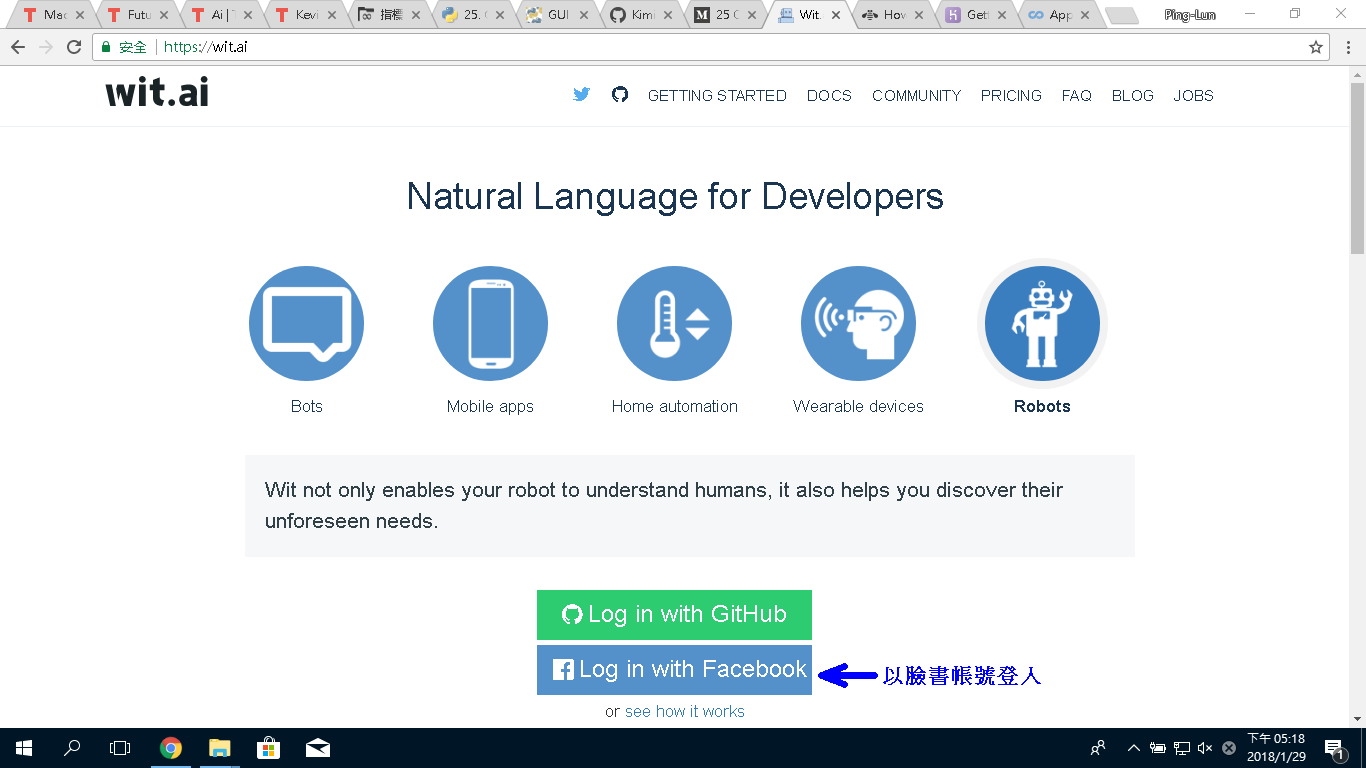Click the muted volume icon in the tray
The height and width of the screenshot is (768, 1366).
[x=1205, y=748]
